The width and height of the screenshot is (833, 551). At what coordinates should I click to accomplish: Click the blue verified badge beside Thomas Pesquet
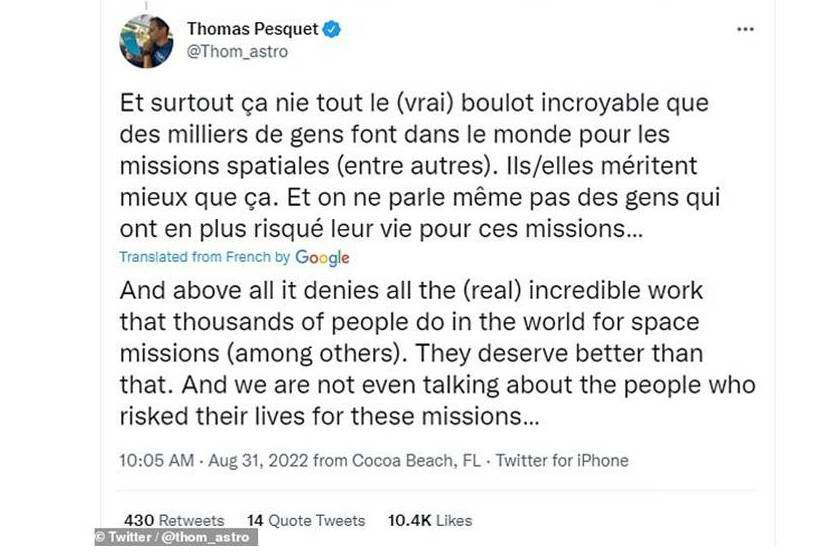pos(331,30)
